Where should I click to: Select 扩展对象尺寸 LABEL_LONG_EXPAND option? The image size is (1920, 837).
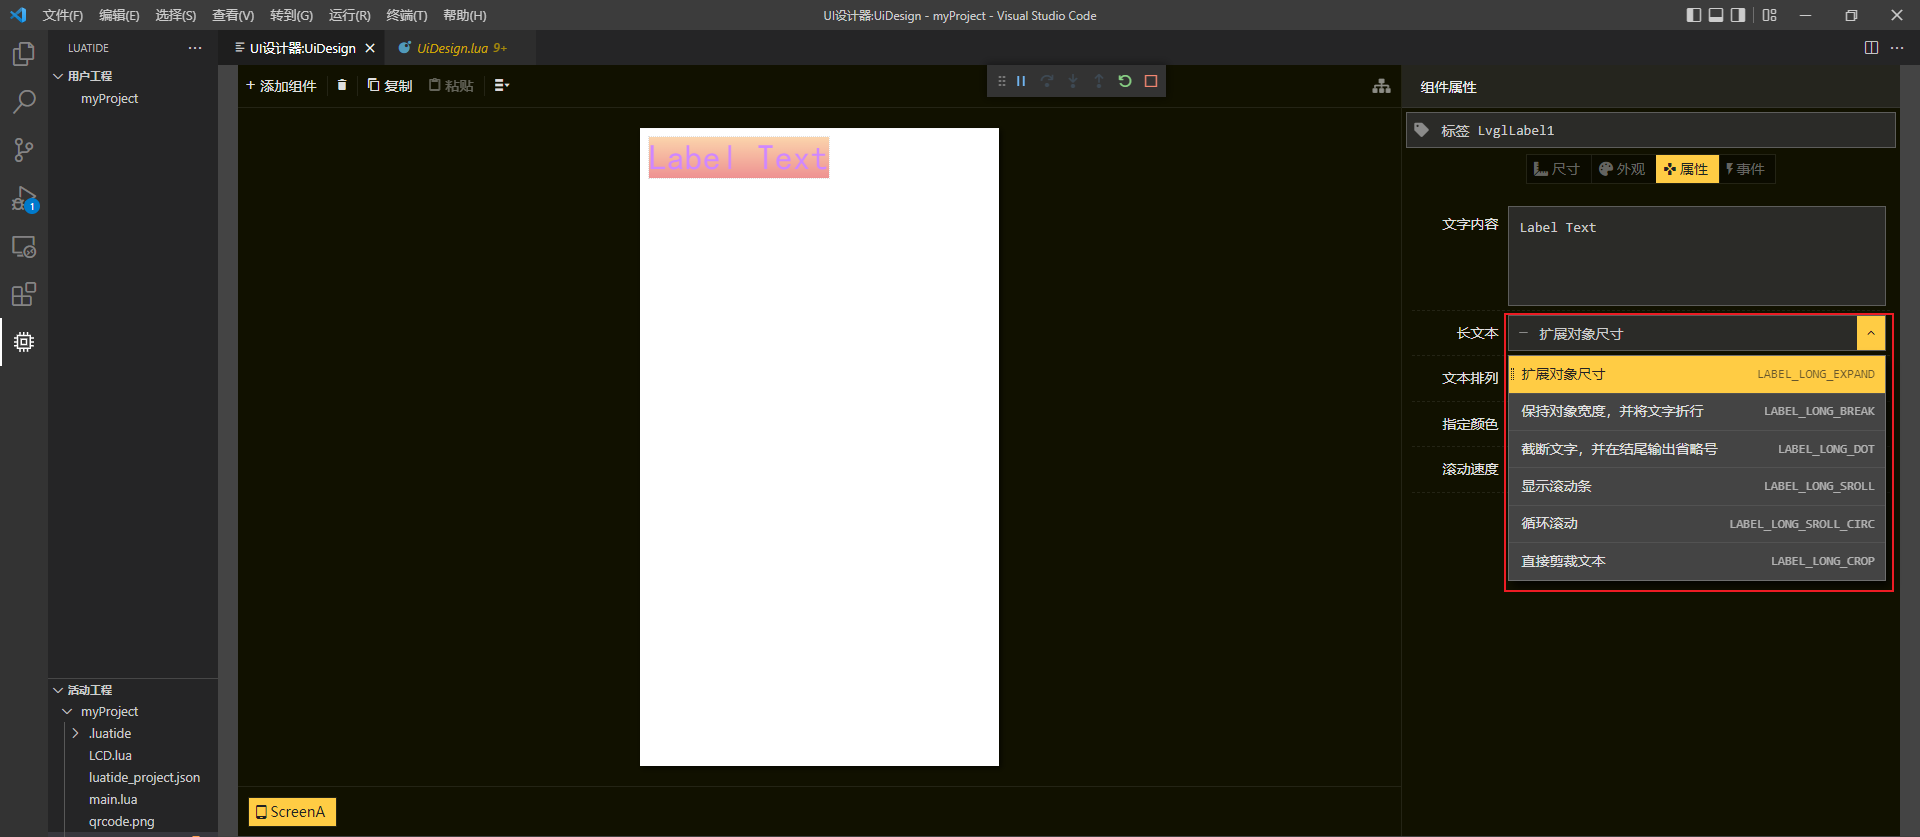coord(1697,374)
